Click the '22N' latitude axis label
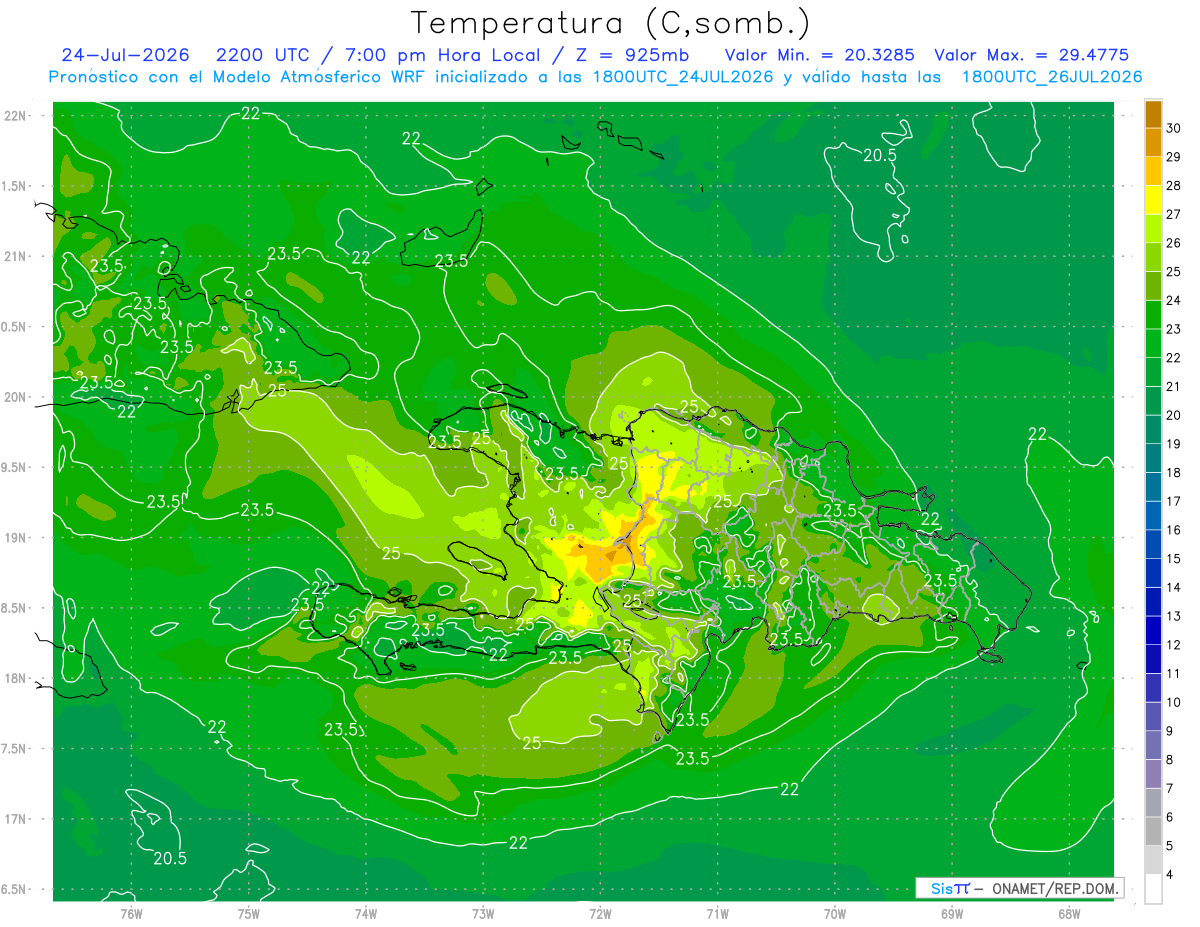Screen dimensions: 1200x927 point(17,116)
